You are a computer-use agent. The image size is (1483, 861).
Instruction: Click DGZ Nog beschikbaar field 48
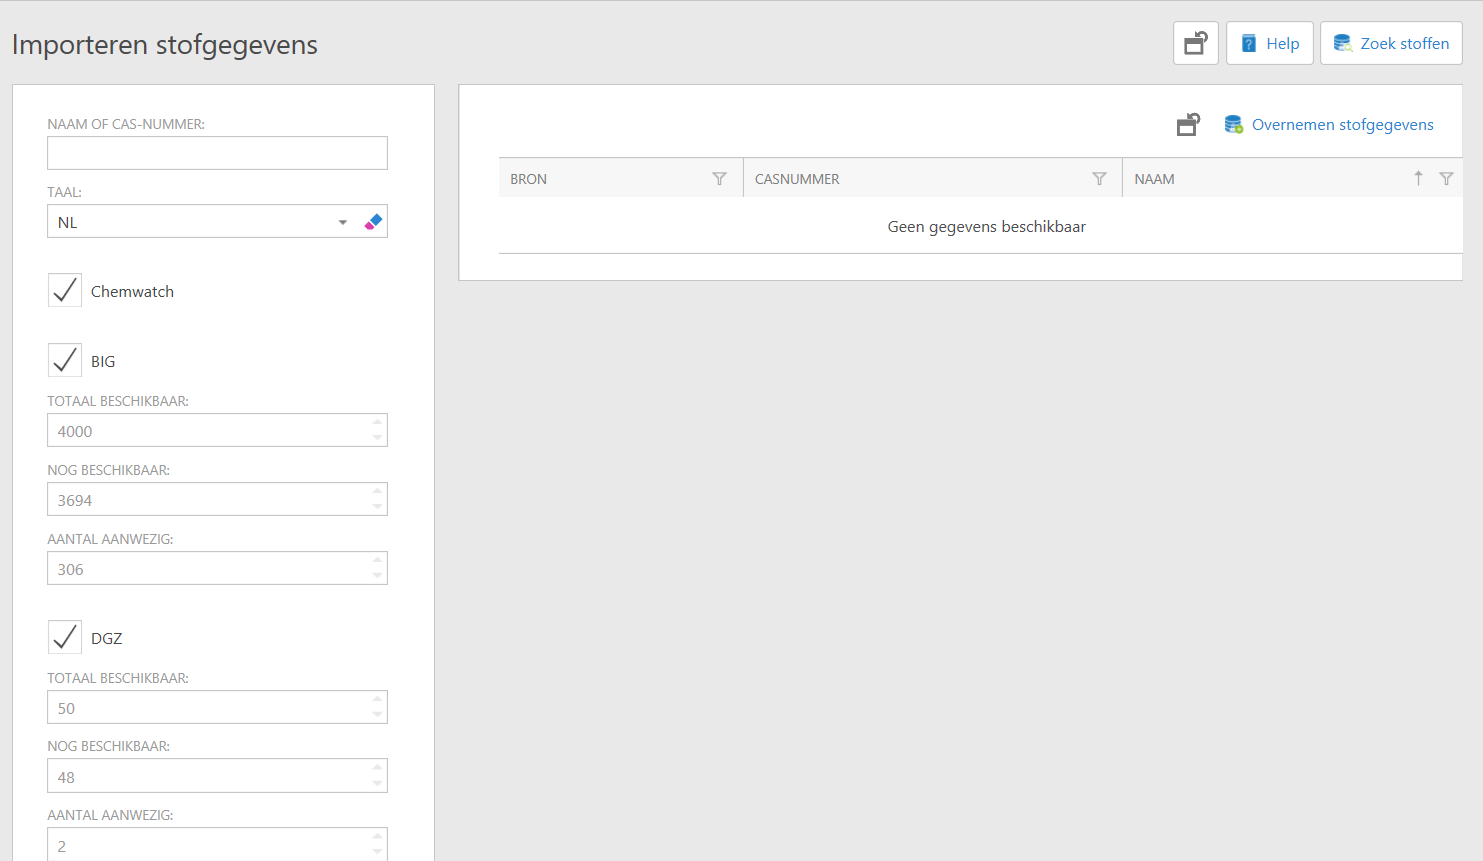[x=217, y=777]
